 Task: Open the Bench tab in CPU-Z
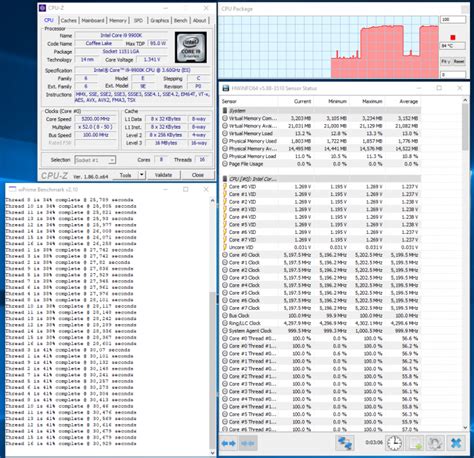(x=180, y=20)
